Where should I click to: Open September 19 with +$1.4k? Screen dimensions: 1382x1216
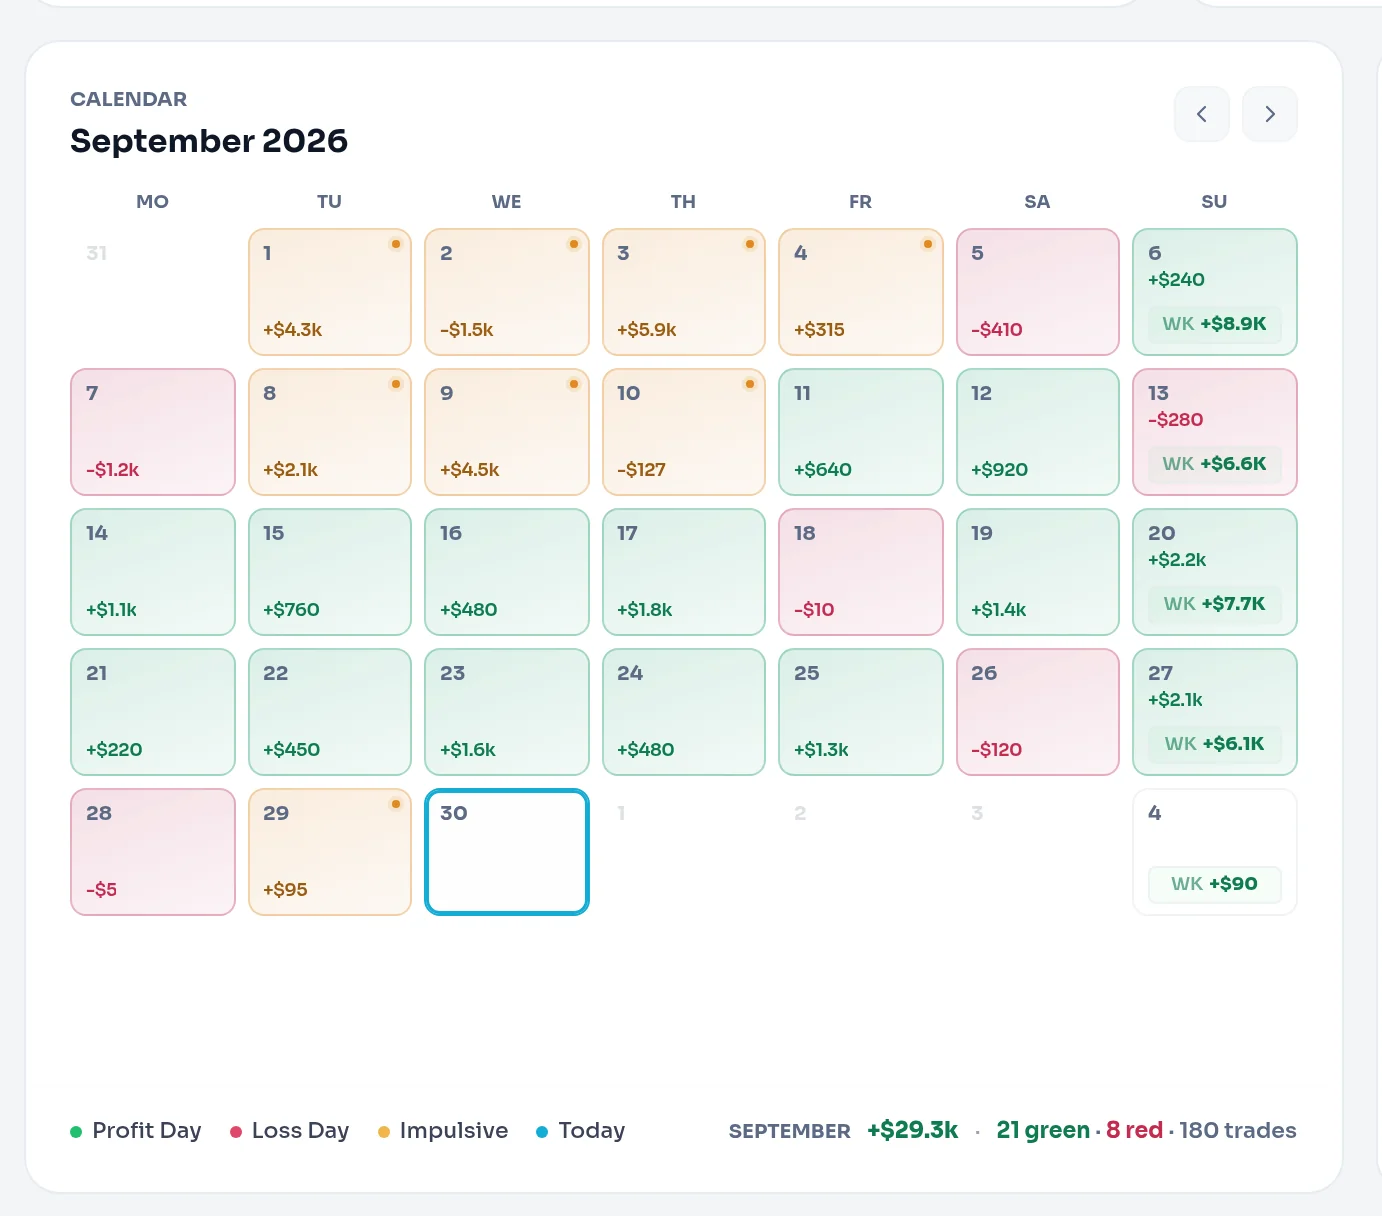click(1038, 572)
